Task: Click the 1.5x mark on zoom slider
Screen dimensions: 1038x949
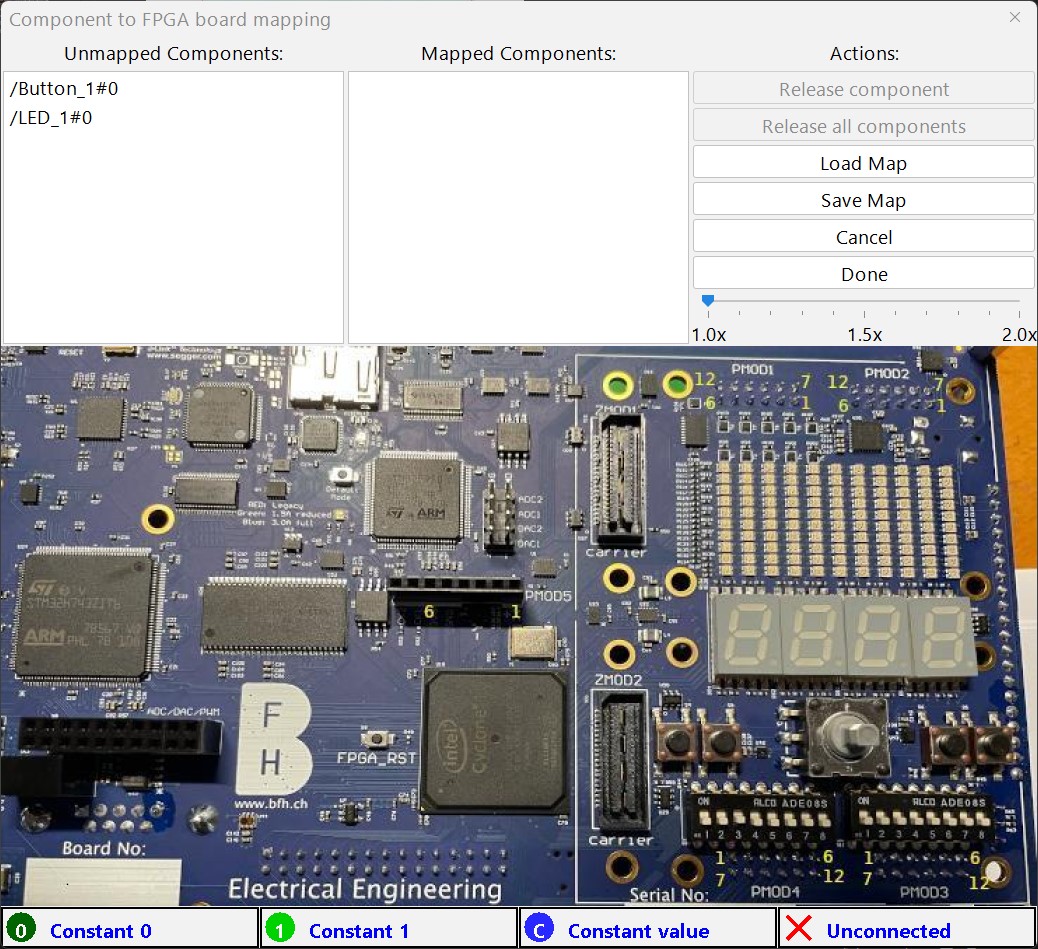Action: coord(864,334)
